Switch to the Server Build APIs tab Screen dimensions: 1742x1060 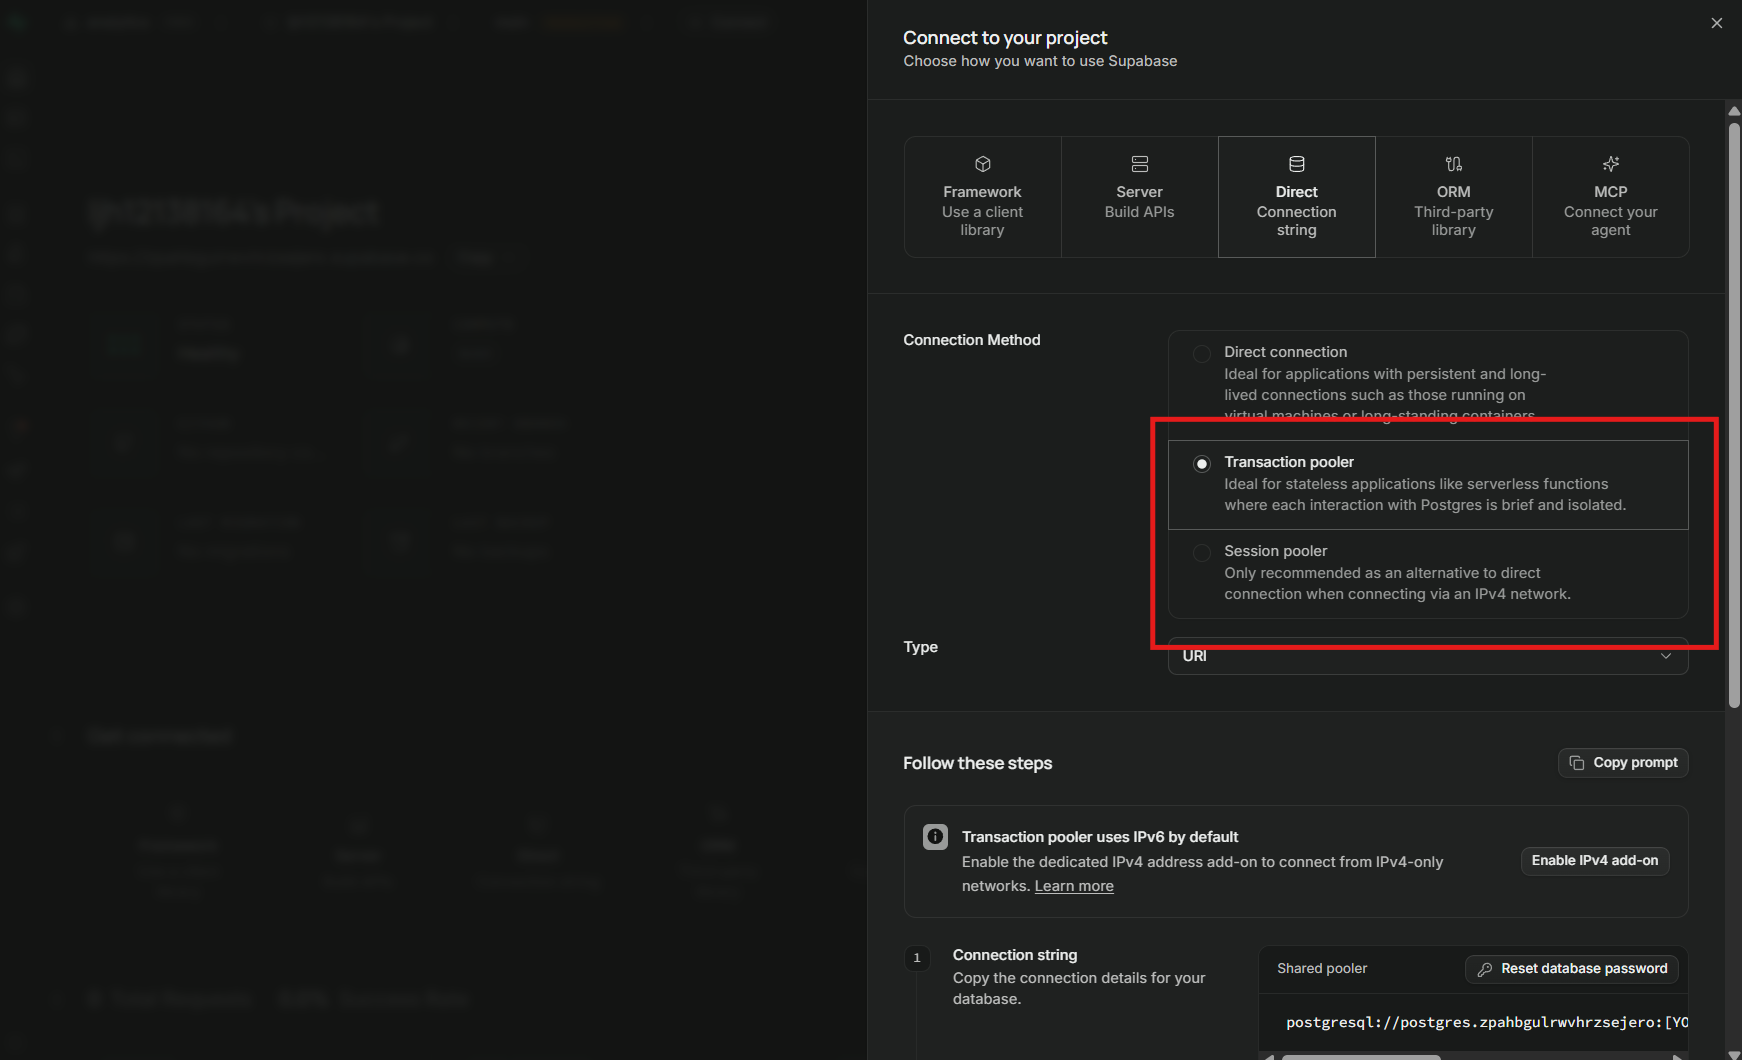click(1140, 197)
